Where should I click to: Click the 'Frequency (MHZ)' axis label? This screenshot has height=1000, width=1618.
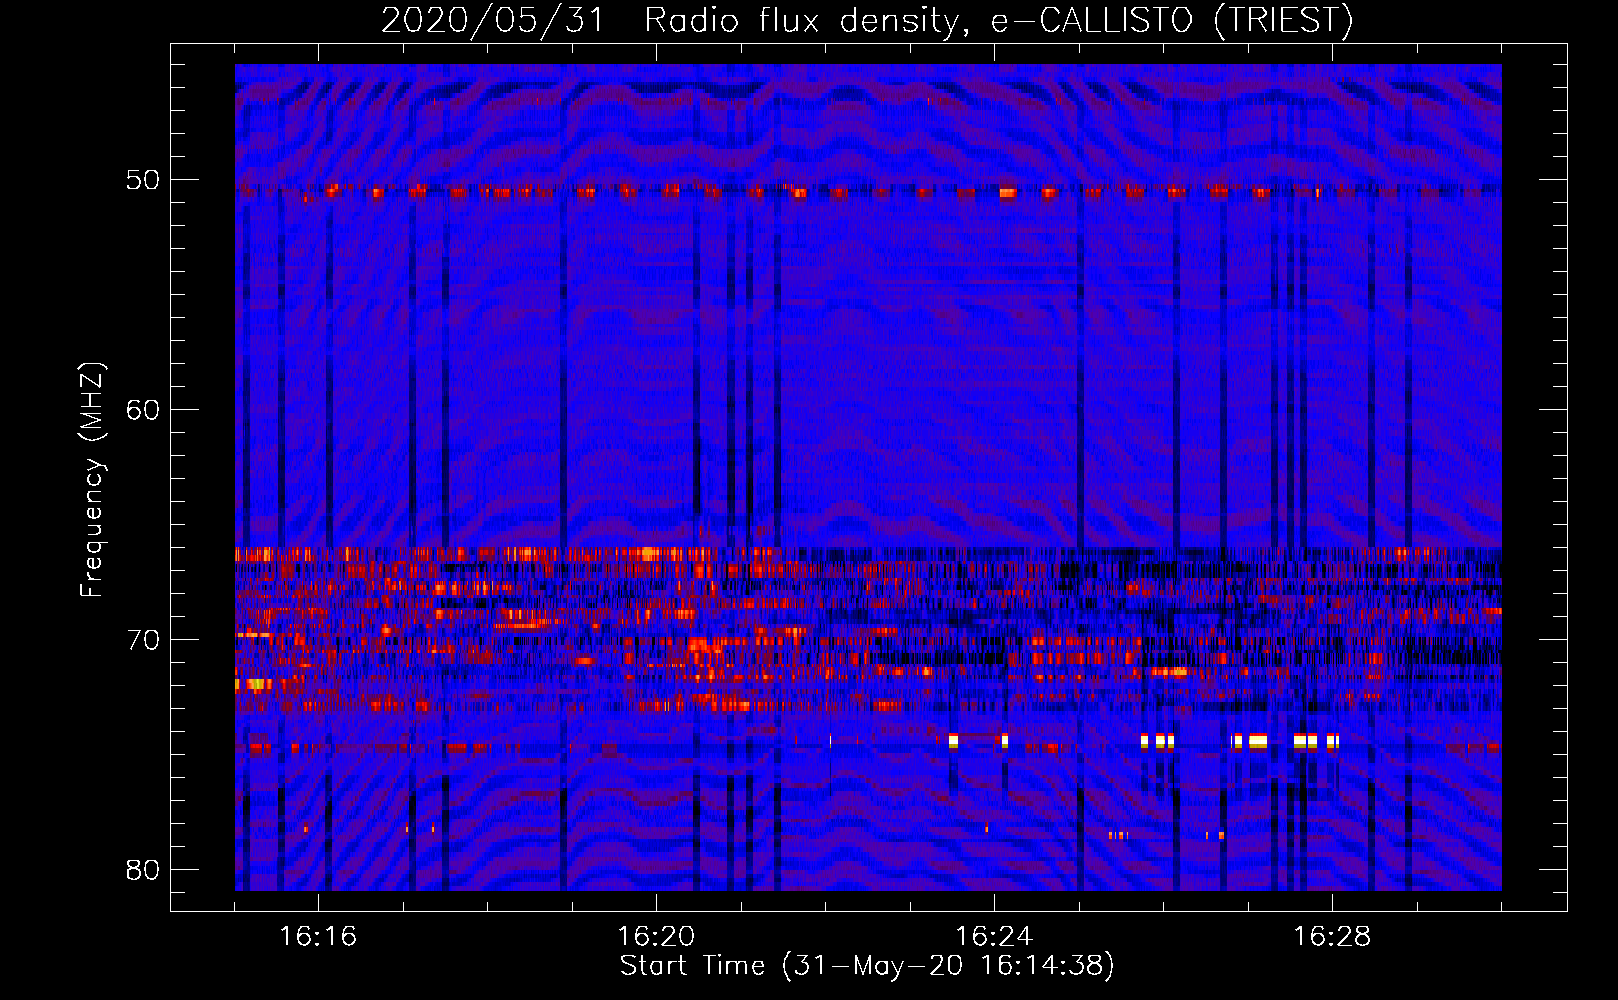pos(91,480)
